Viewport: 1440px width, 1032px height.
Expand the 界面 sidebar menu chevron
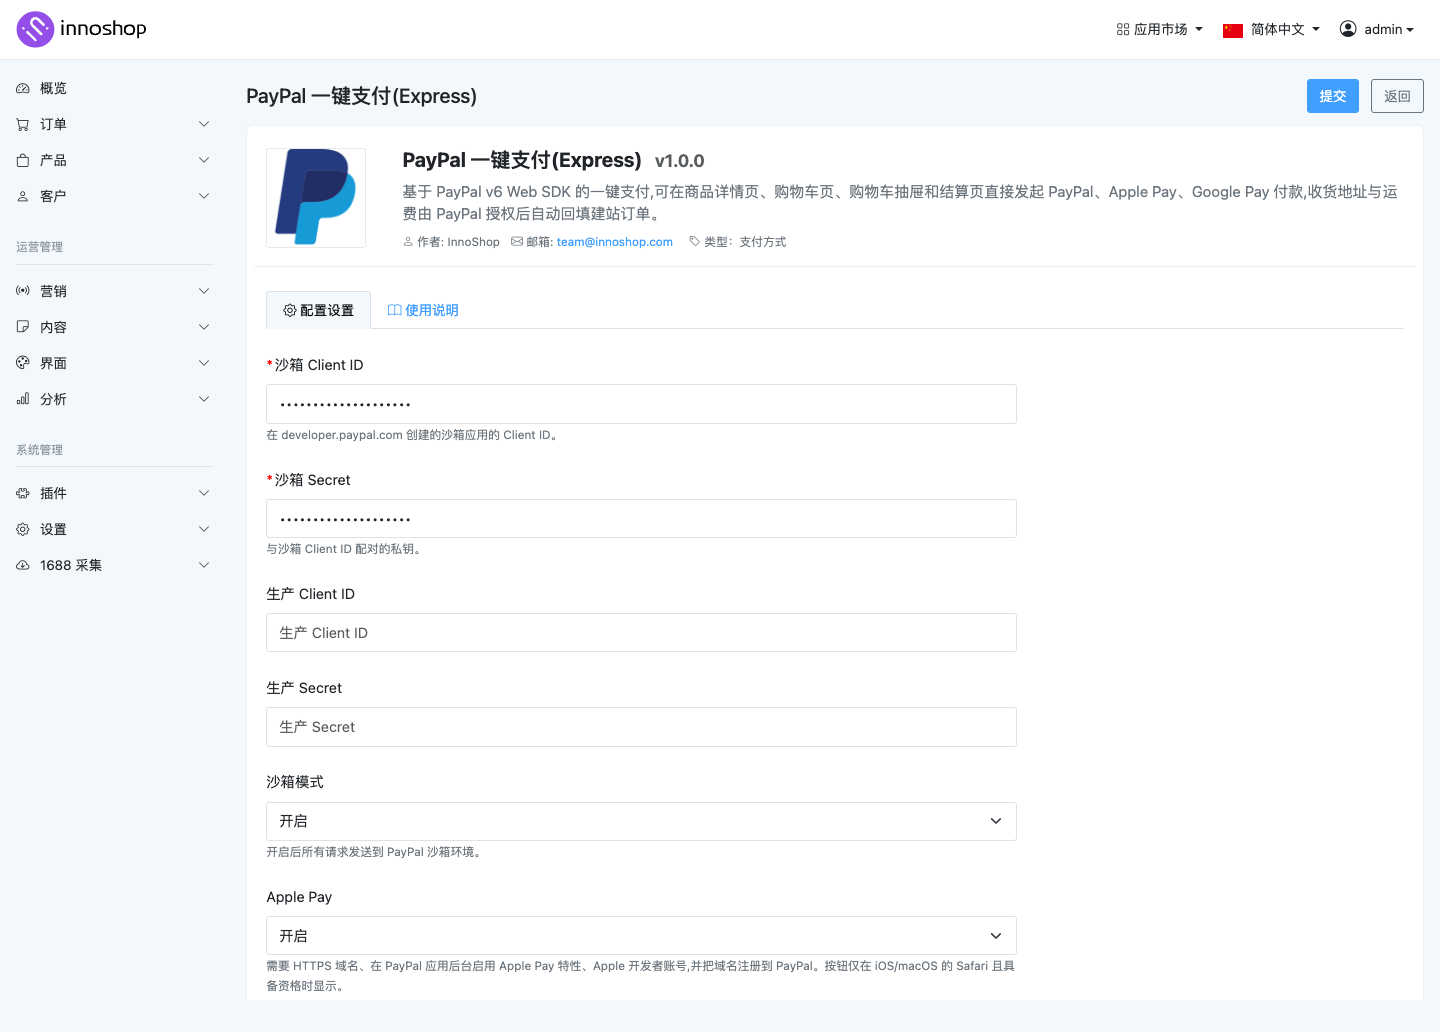click(x=204, y=363)
